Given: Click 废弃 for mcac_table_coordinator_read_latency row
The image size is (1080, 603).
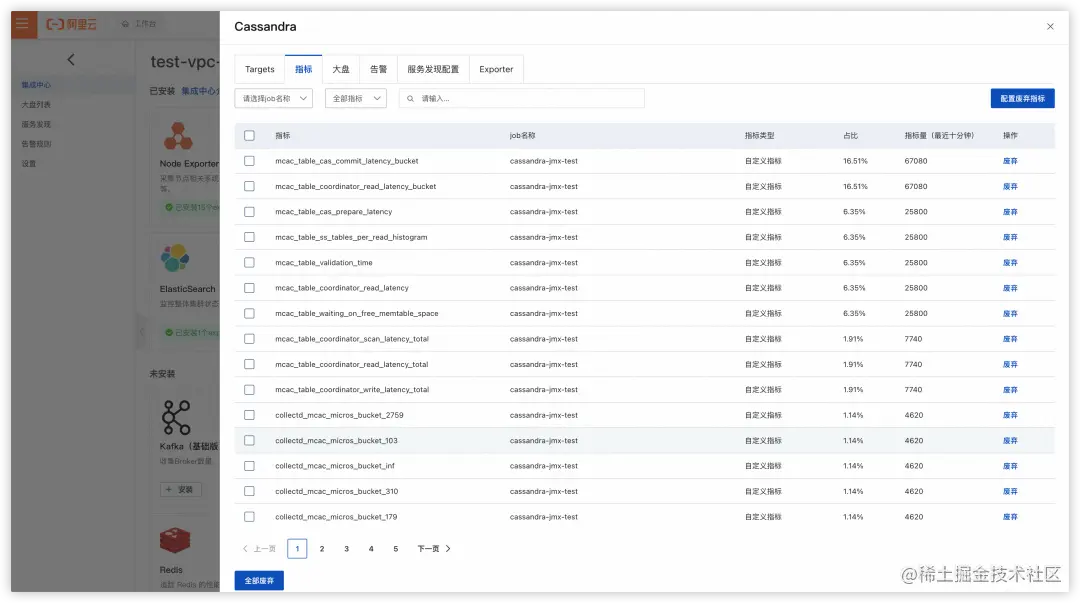Looking at the screenshot, I should [x=1010, y=288].
